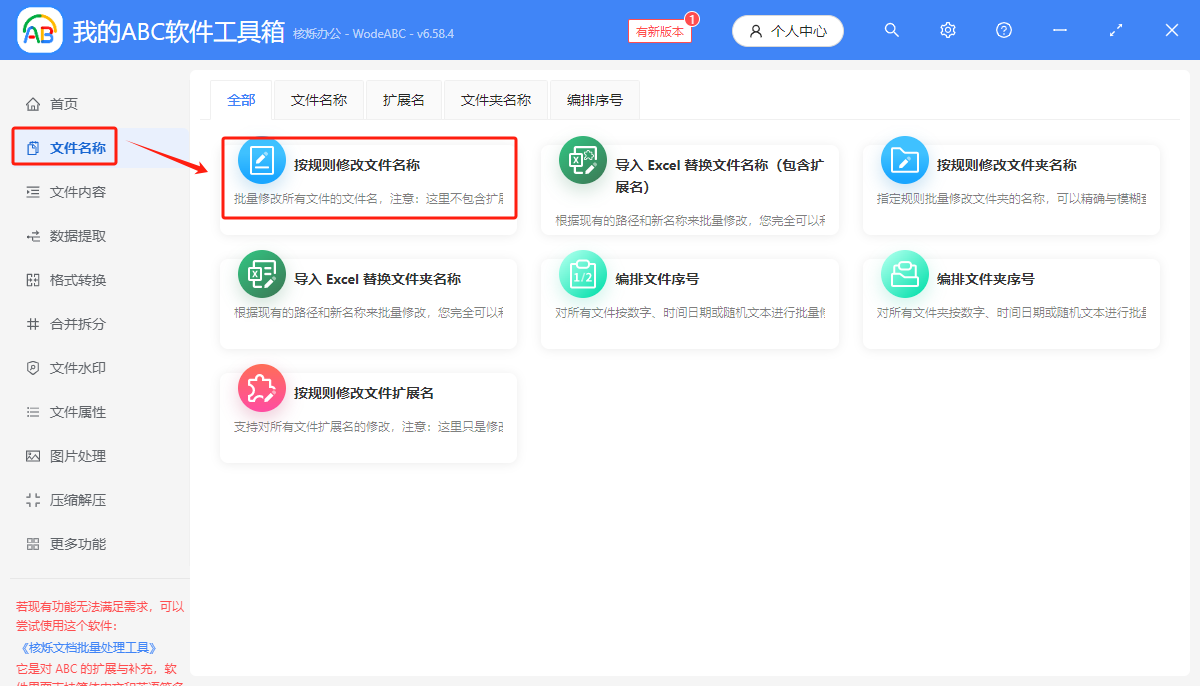The width and height of the screenshot is (1200, 686).
Task: Click the help question mark icon
Action: click(x=1003, y=30)
